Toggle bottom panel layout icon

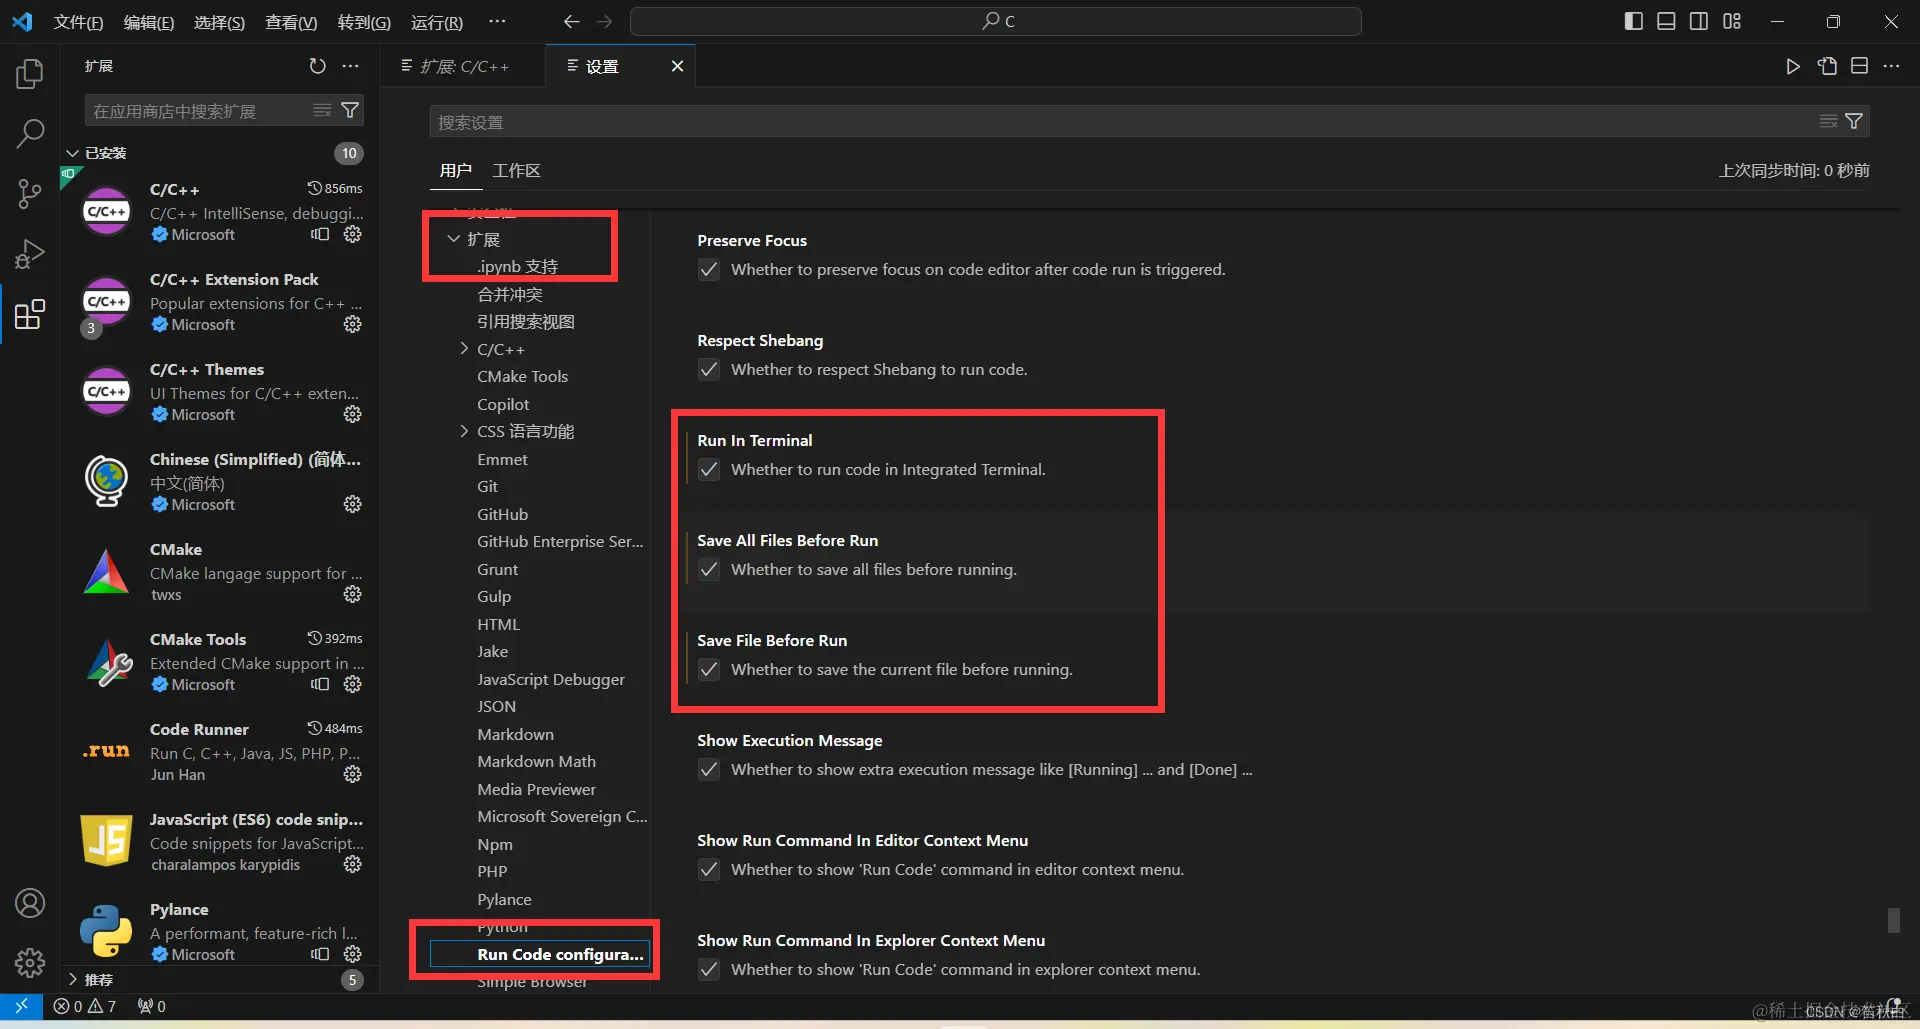[x=1666, y=21]
